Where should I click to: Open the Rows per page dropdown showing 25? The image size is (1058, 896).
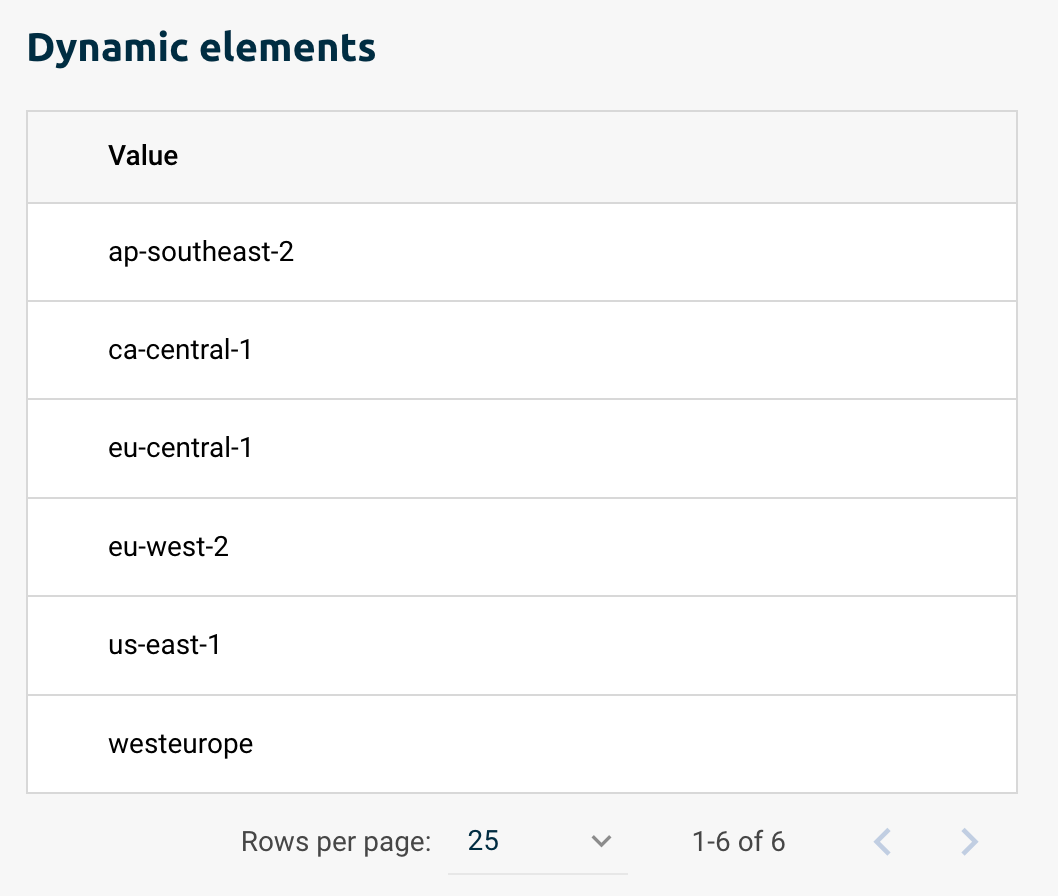[538, 841]
